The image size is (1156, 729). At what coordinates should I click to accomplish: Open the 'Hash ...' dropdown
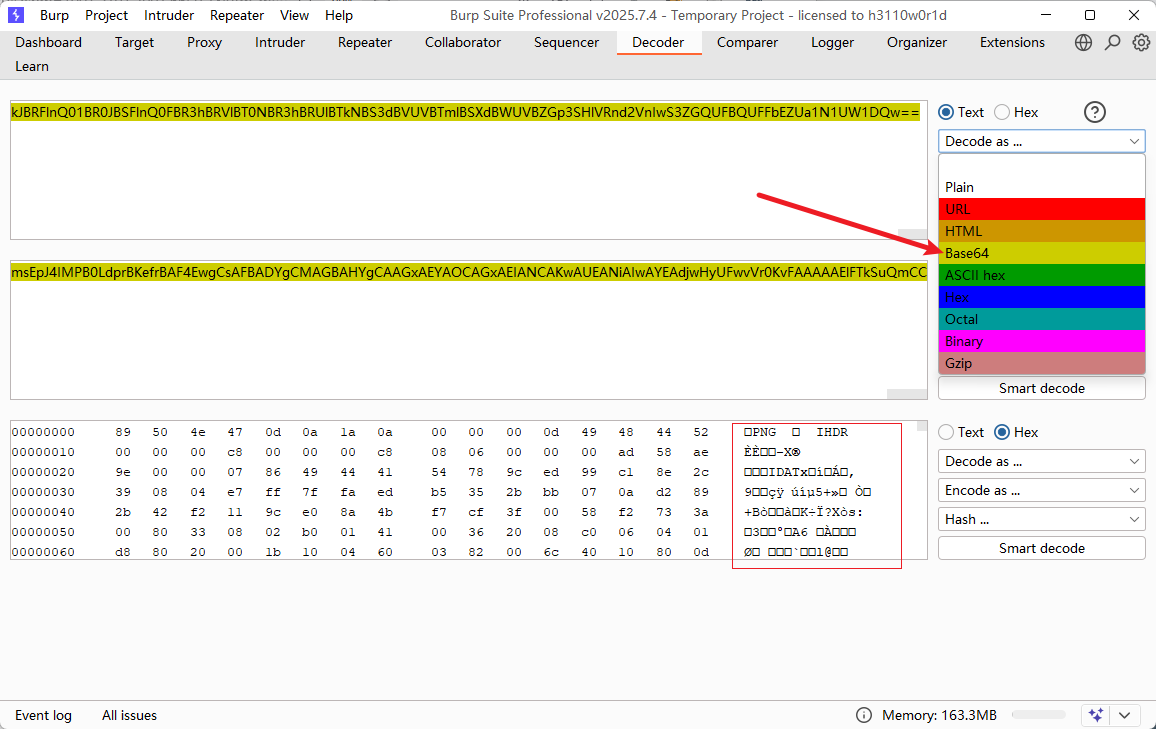tap(1042, 520)
